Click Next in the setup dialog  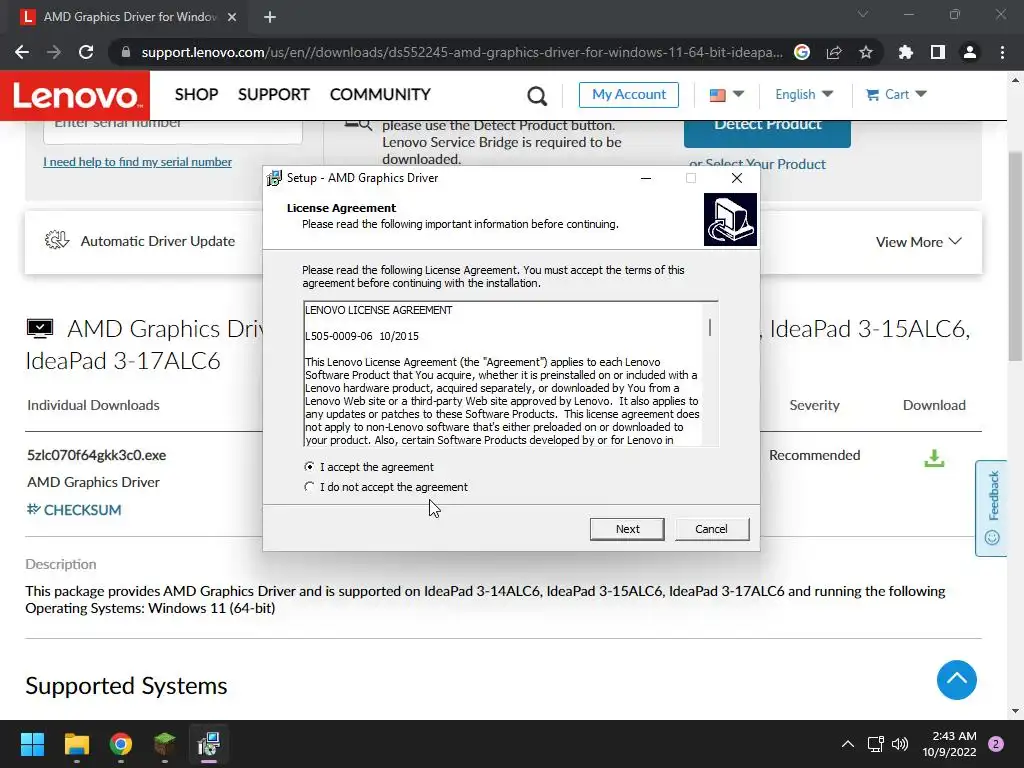(x=627, y=529)
